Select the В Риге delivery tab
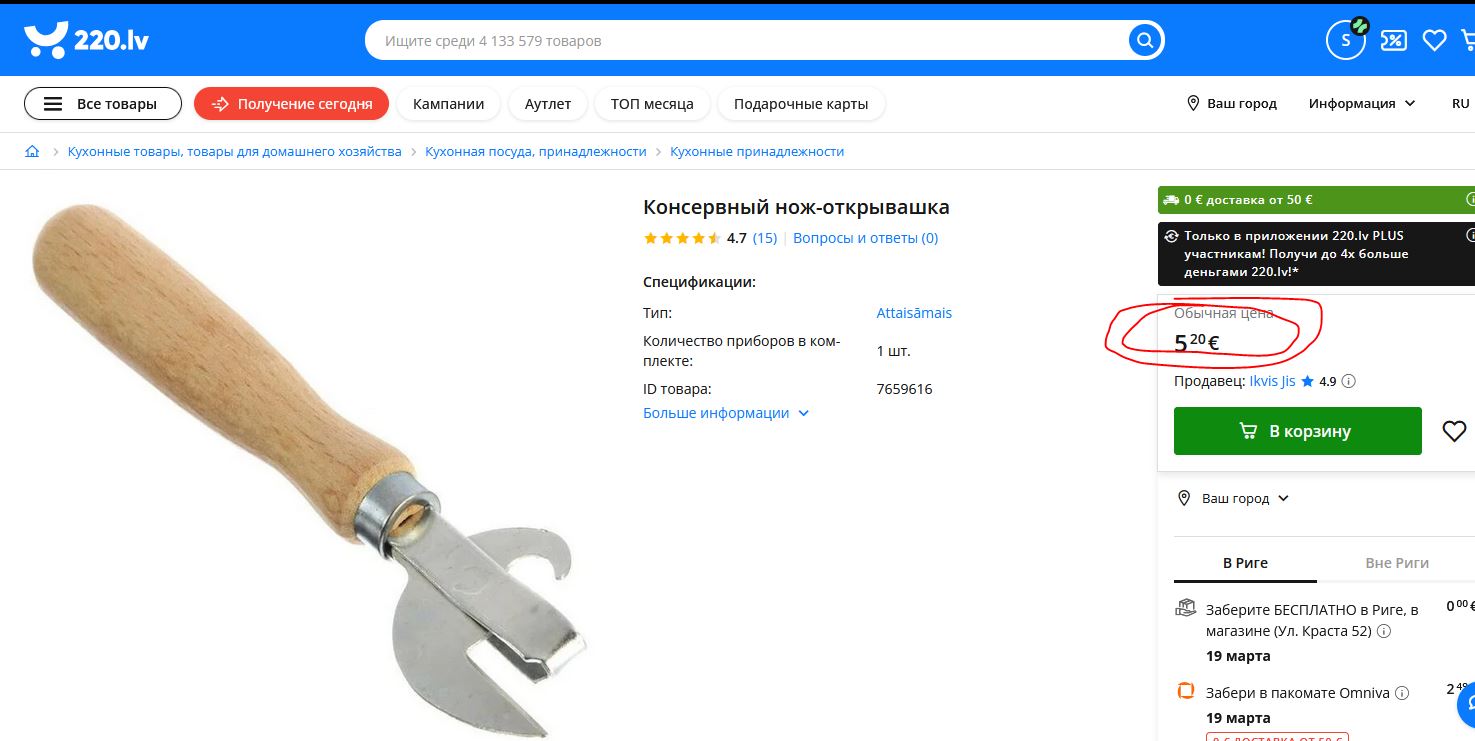 click(1245, 563)
